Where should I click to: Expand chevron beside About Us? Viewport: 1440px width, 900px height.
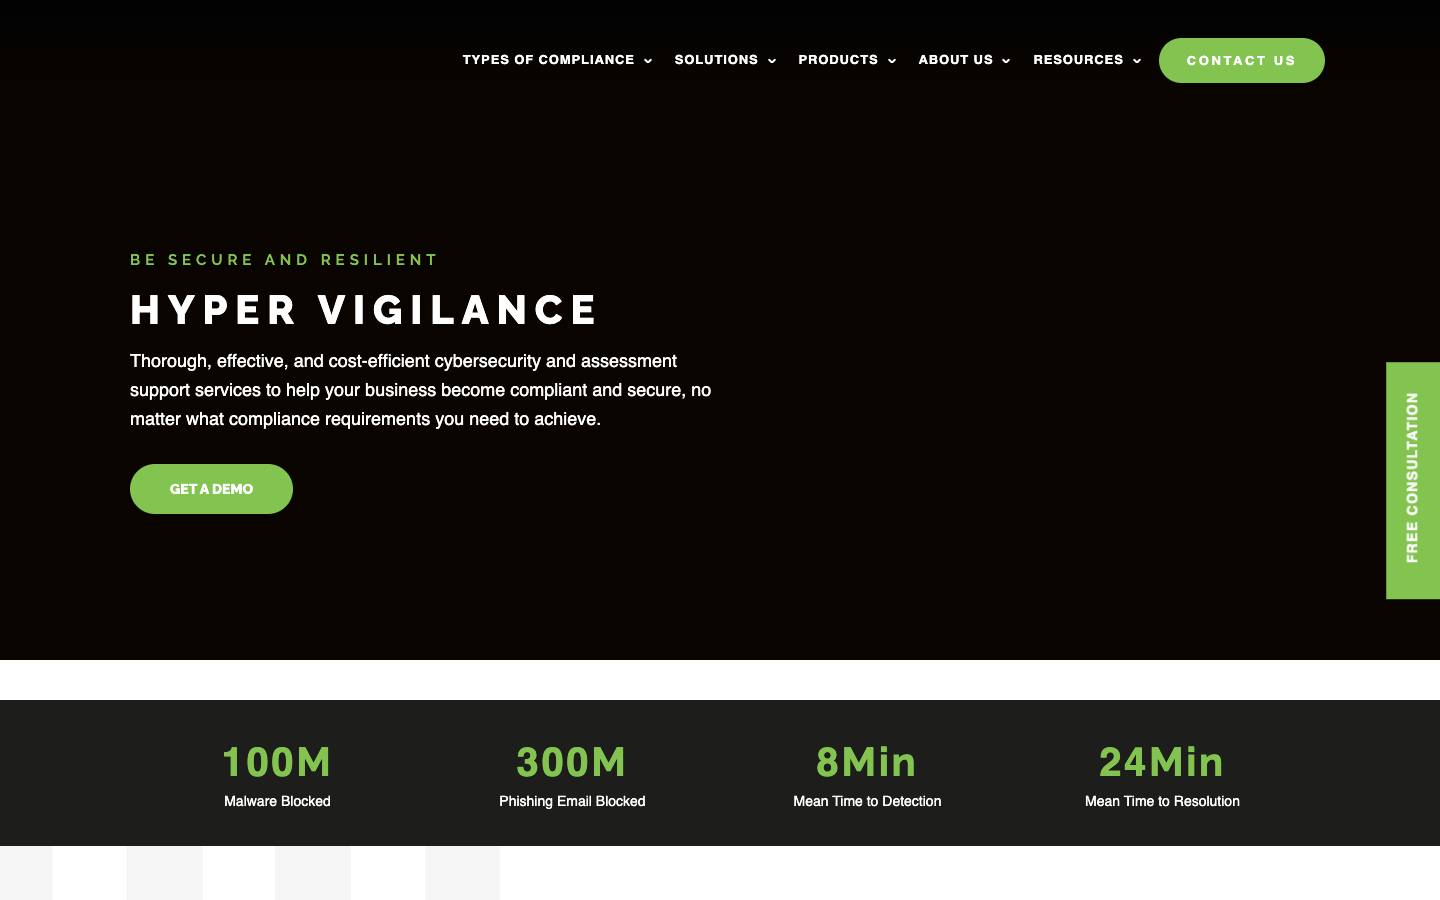point(1006,61)
